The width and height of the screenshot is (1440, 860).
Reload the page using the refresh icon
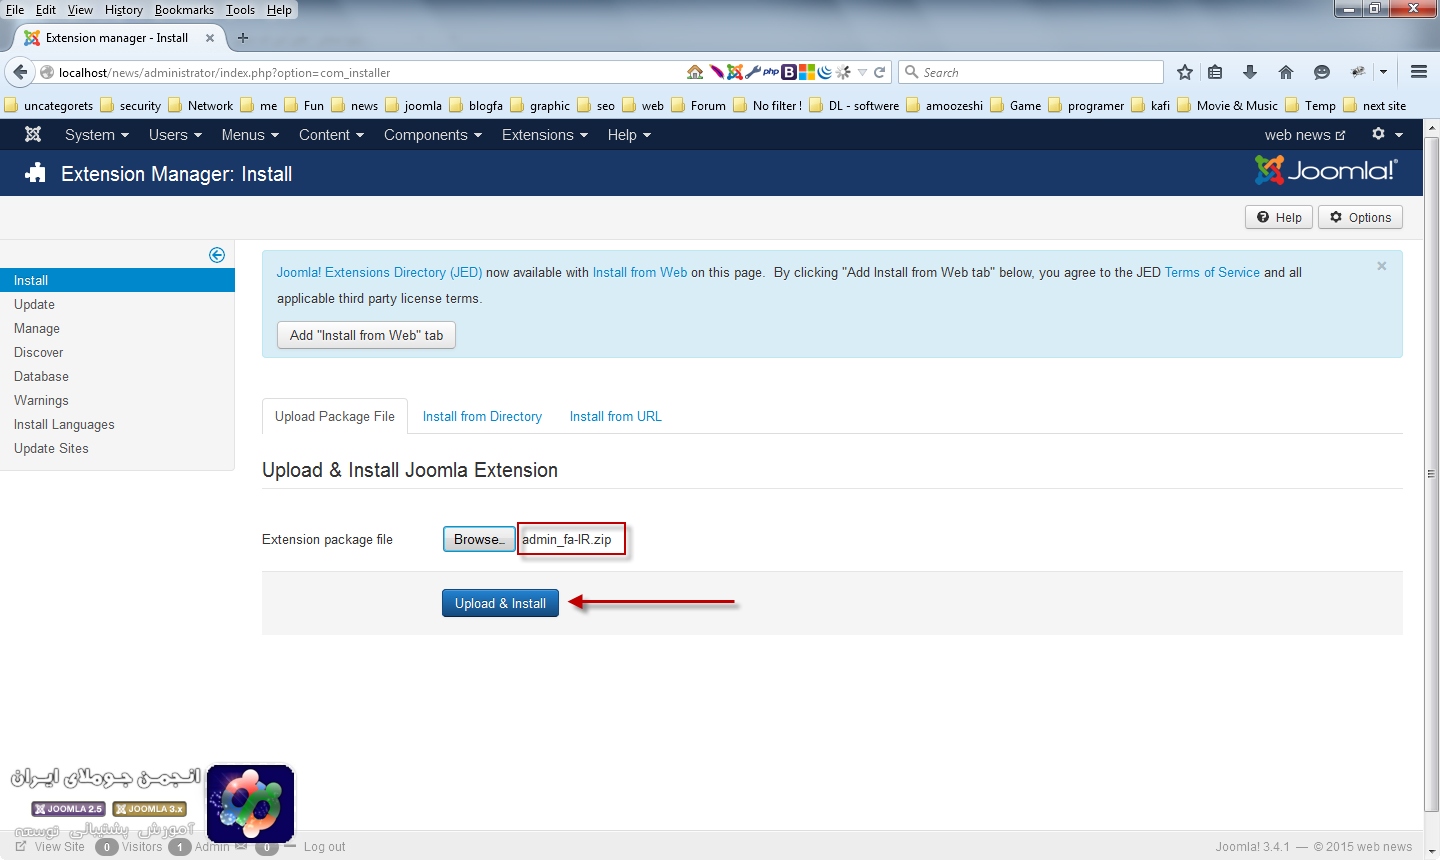880,72
